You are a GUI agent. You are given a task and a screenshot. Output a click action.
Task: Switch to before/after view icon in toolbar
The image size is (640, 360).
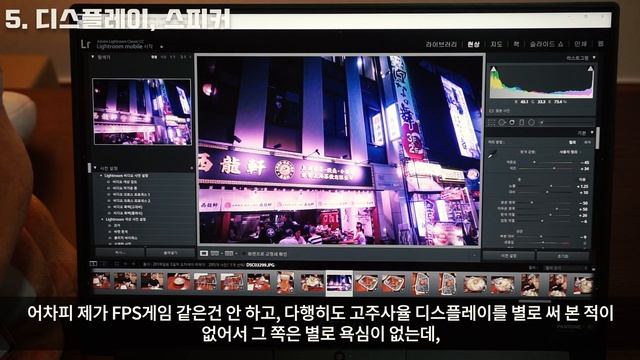[x=215, y=253]
